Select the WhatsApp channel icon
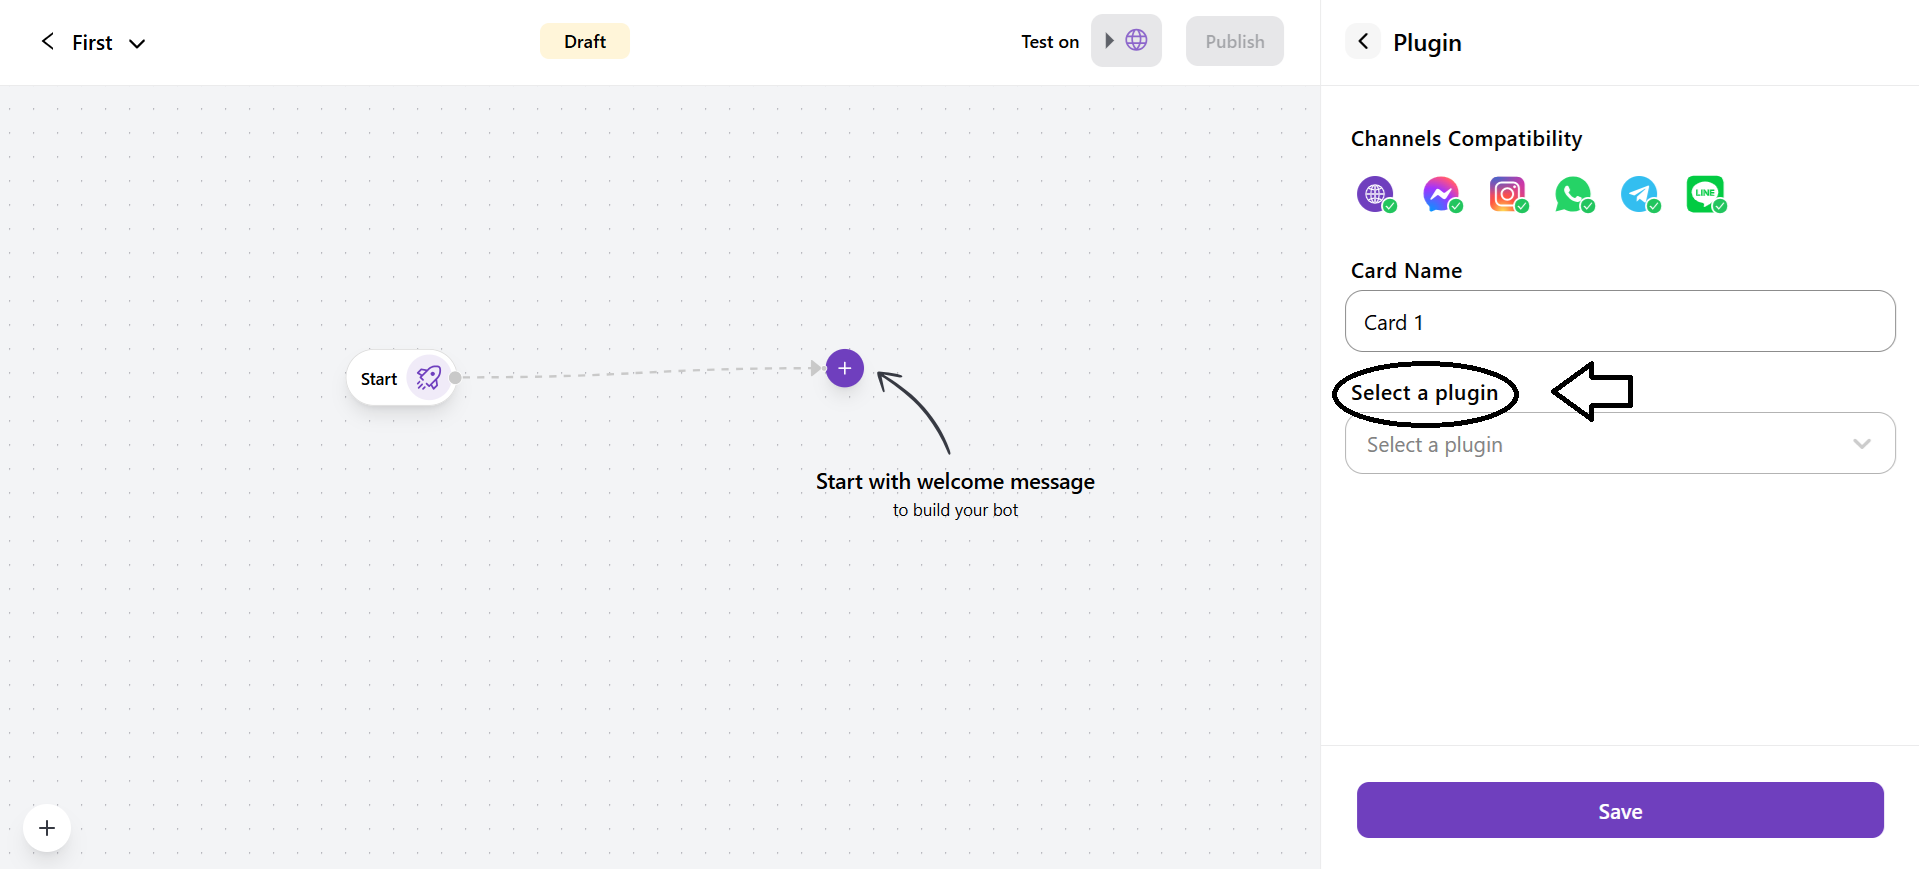 pyautogui.click(x=1573, y=194)
